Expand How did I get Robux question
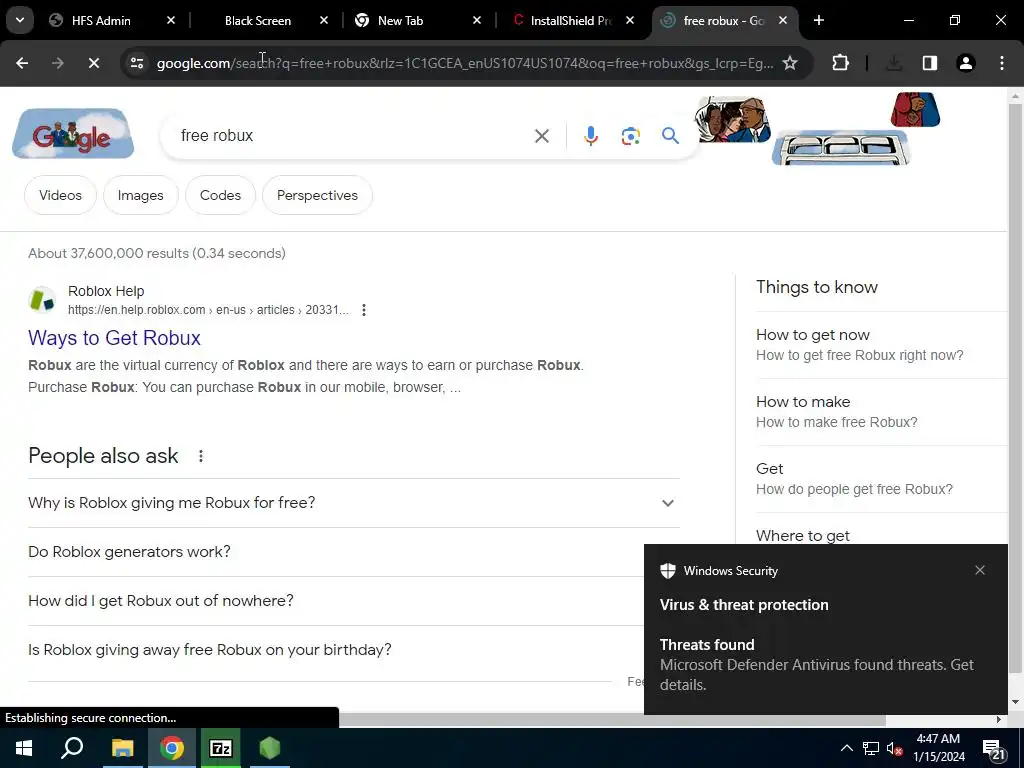 (x=336, y=601)
